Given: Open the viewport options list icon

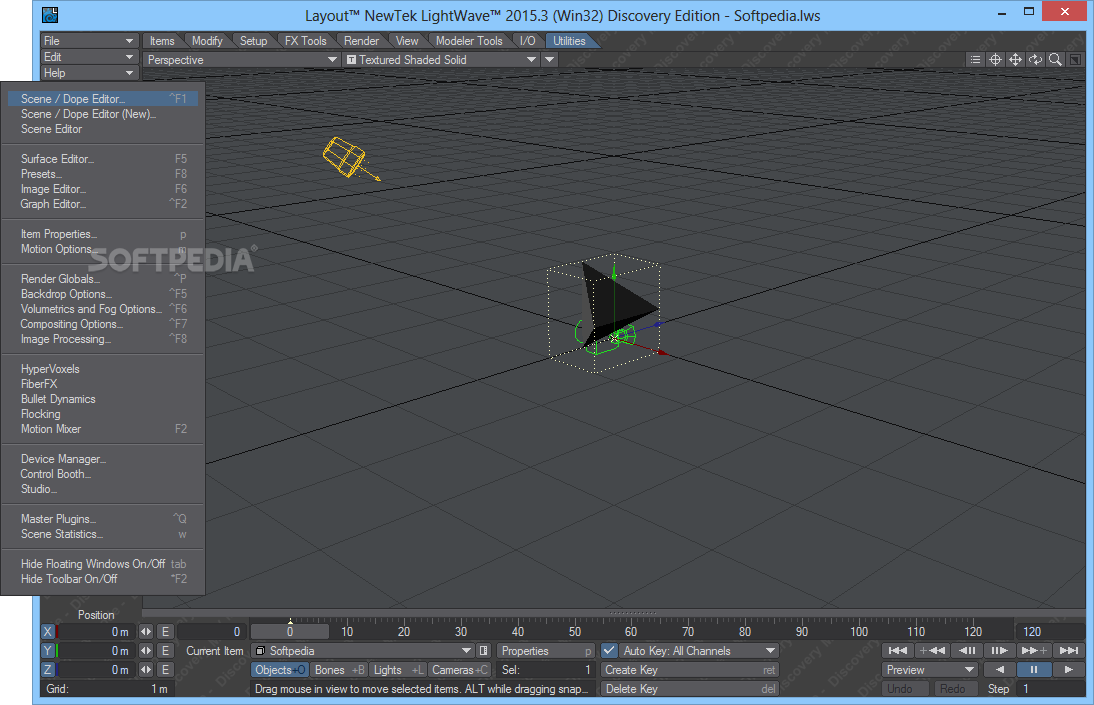Looking at the screenshot, I should point(975,60).
